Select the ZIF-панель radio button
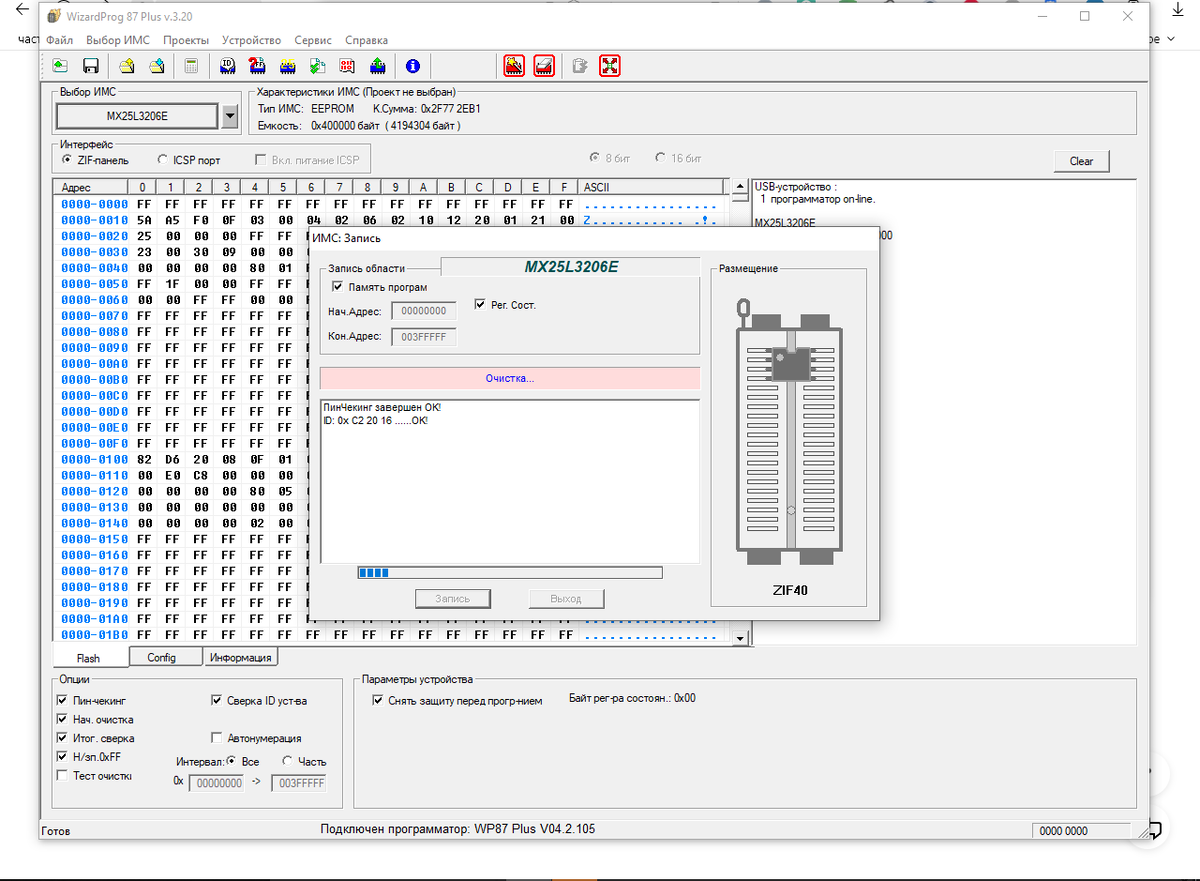Viewport: 1200px width, 881px height. click(x=67, y=160)
